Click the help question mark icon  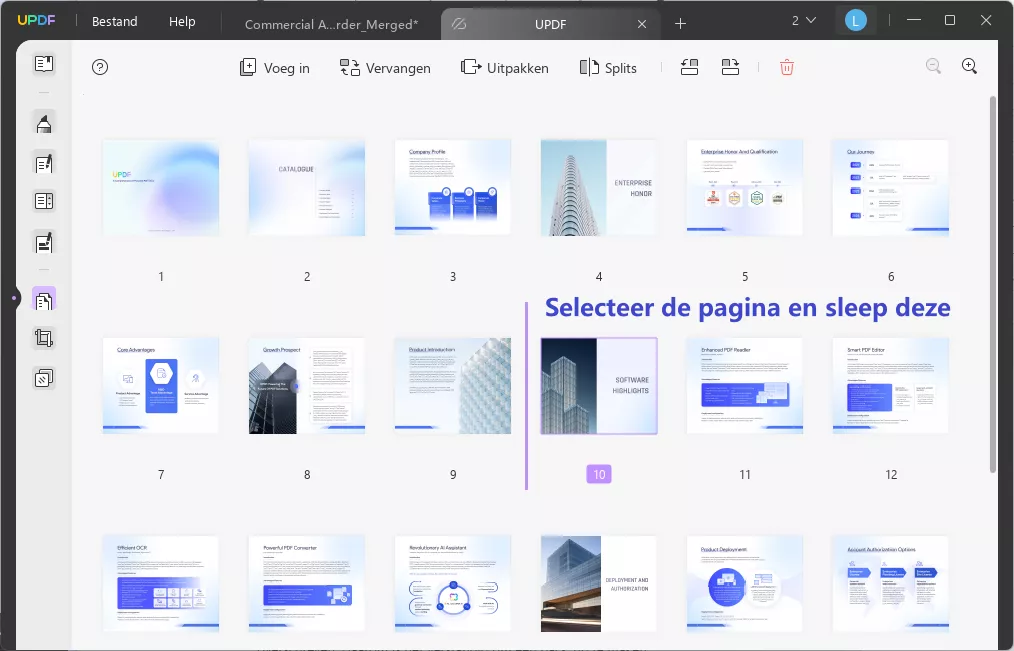click(x=100, y=67)
